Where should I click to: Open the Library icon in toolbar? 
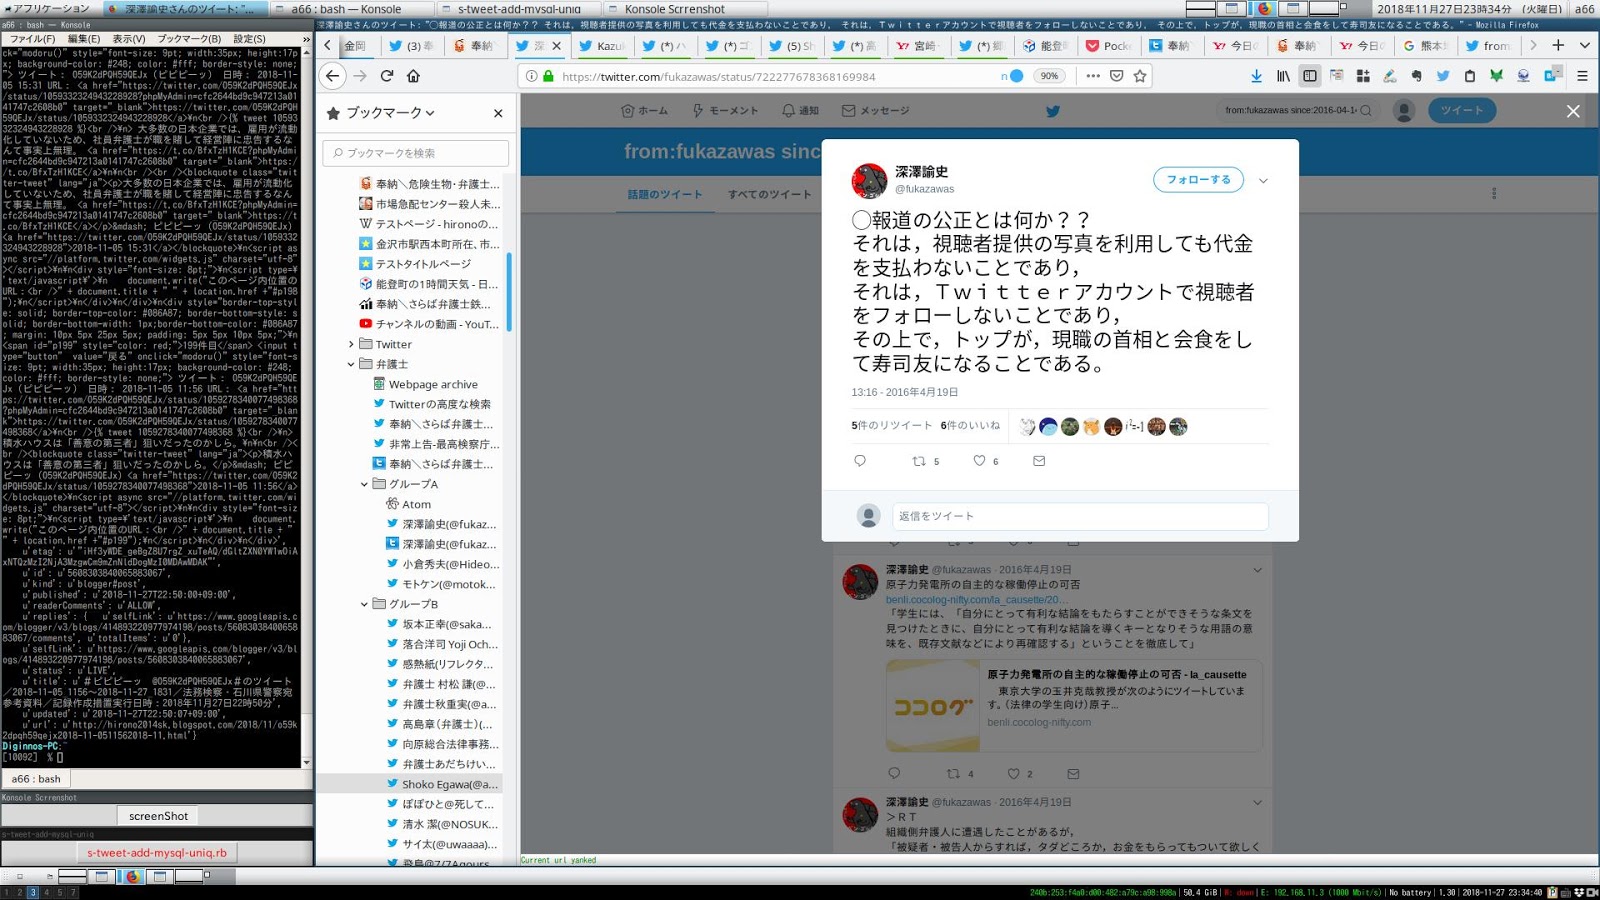1283,76
